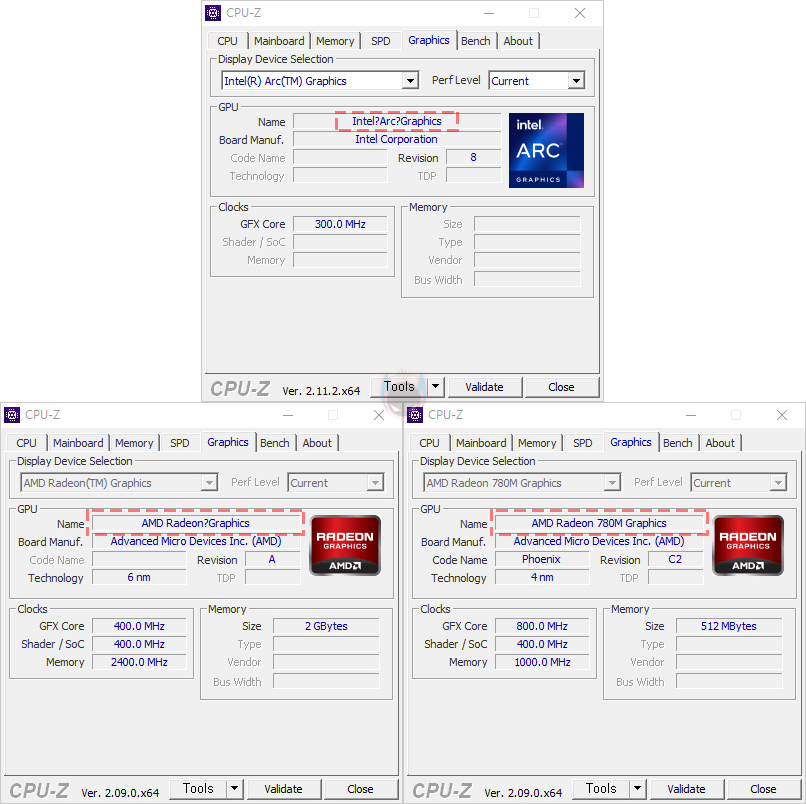Open Memory tab in Intel Arc window

(x=335, y=41)
